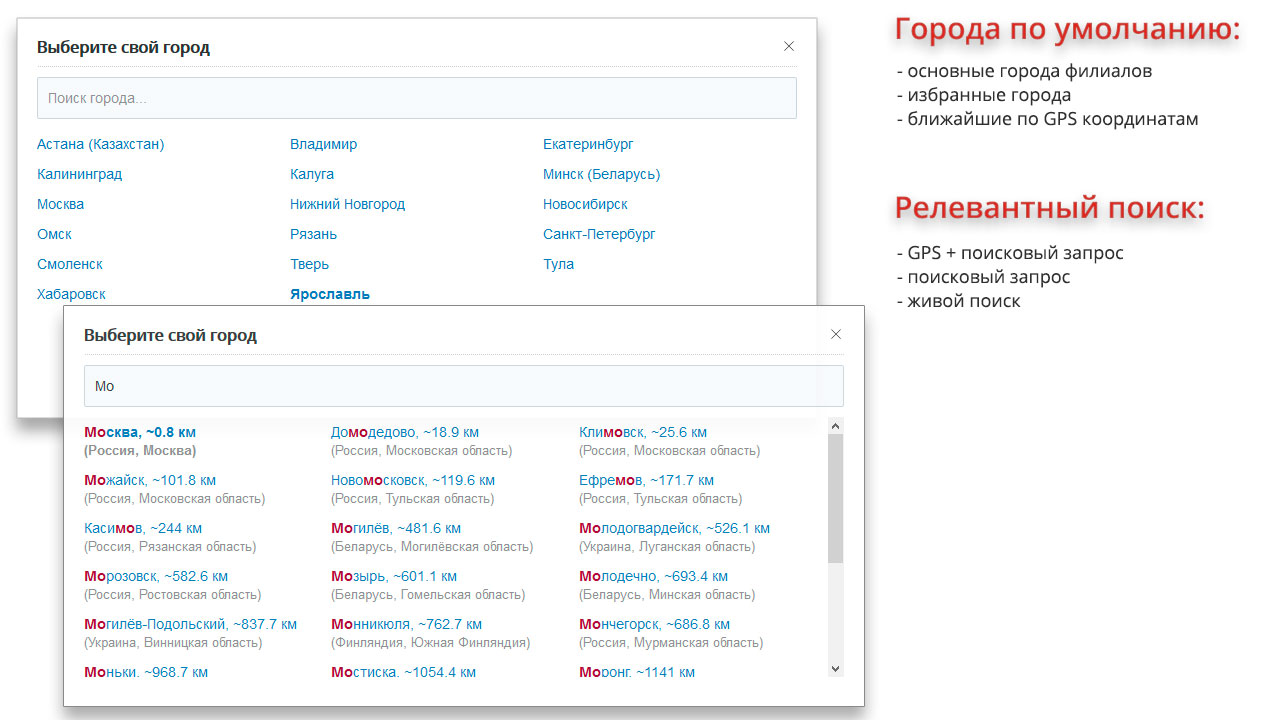The image size is (1280, 720).
Task: Select Могилёв, ~481.6 км result
Action: 395,528
